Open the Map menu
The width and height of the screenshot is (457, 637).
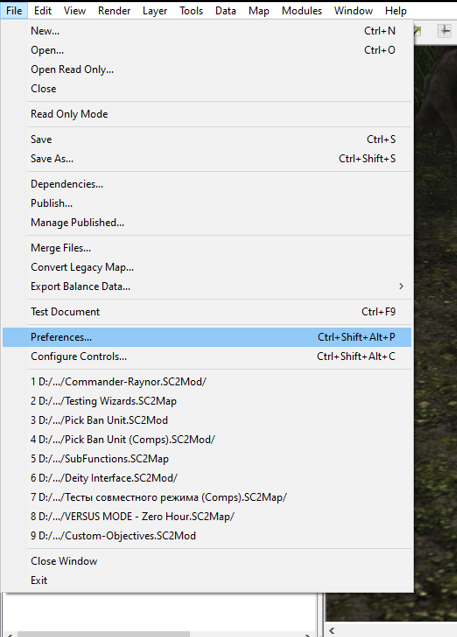coord(259,11)
